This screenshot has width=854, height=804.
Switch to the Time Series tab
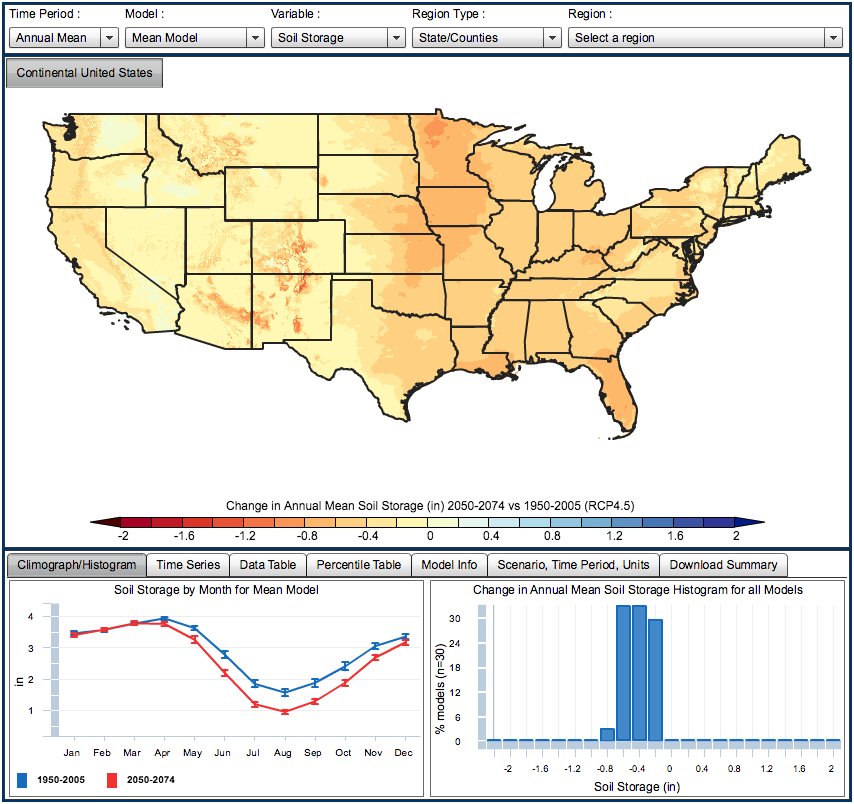click(188, 565)
